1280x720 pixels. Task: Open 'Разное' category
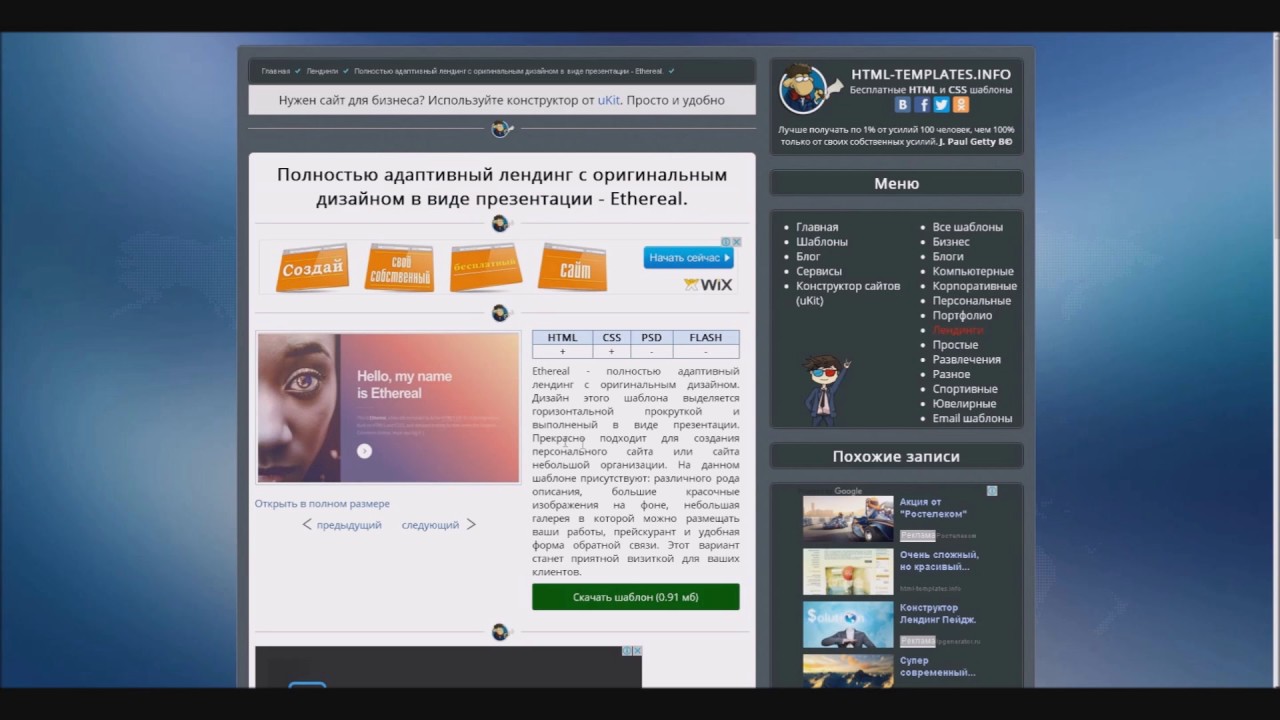coord(951,374)
